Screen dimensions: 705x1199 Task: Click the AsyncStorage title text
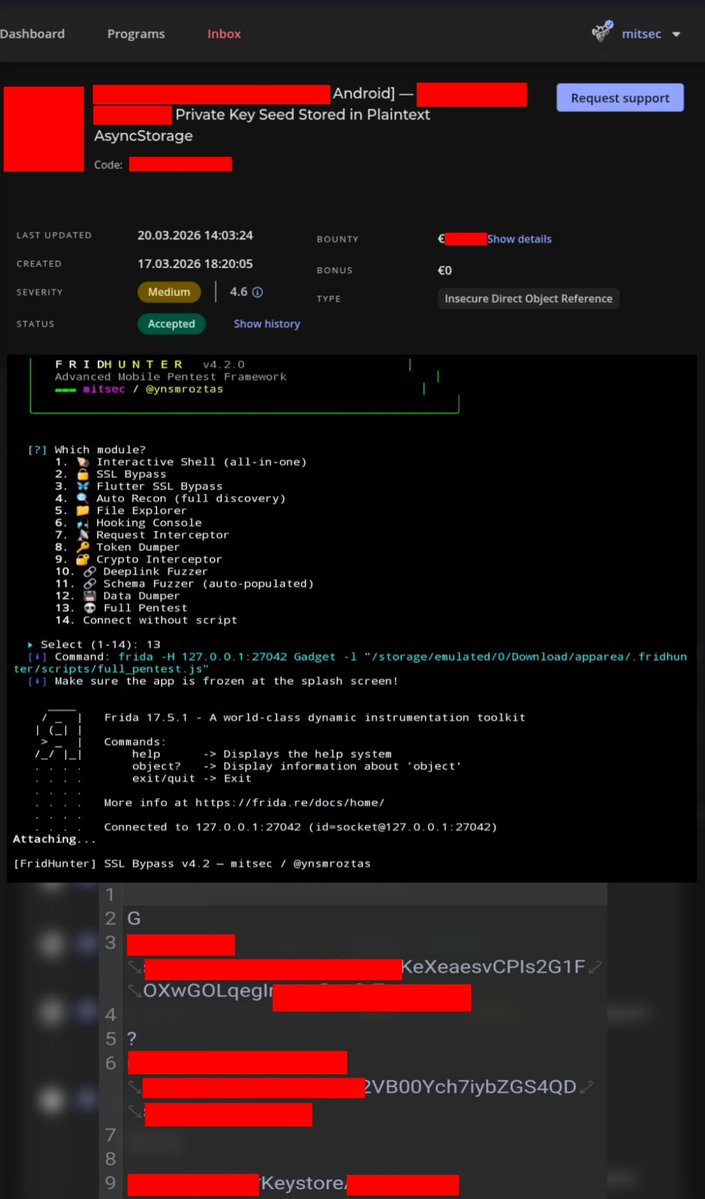pyautogui.click(x=143, y=136)
